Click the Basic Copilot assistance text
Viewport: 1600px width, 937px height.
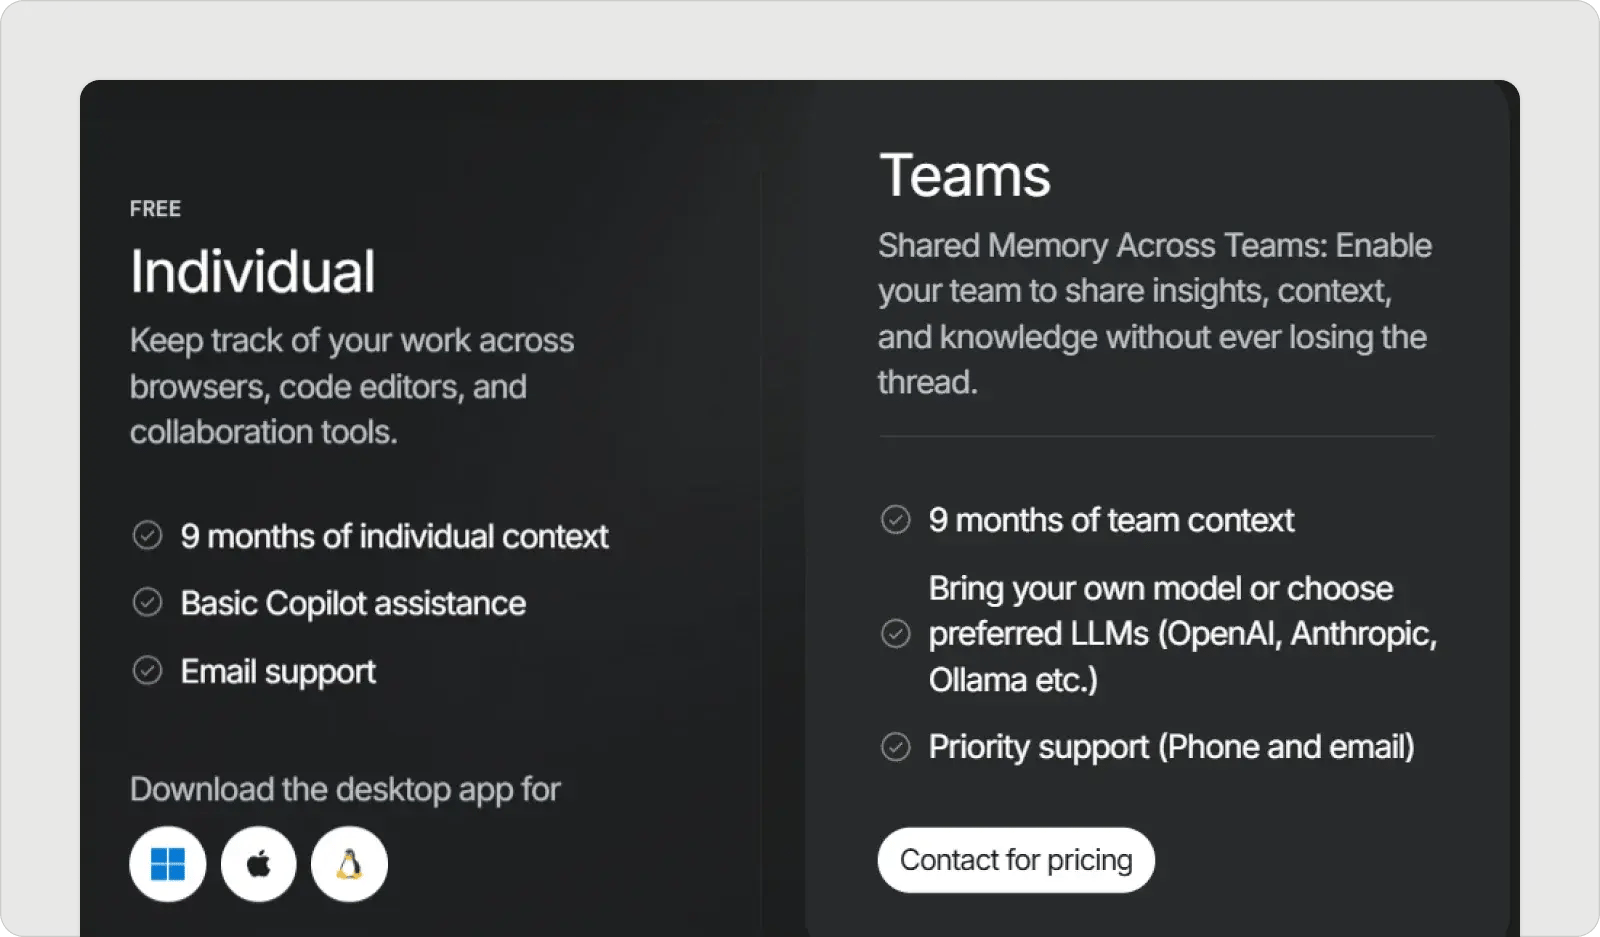pos(353,604)
